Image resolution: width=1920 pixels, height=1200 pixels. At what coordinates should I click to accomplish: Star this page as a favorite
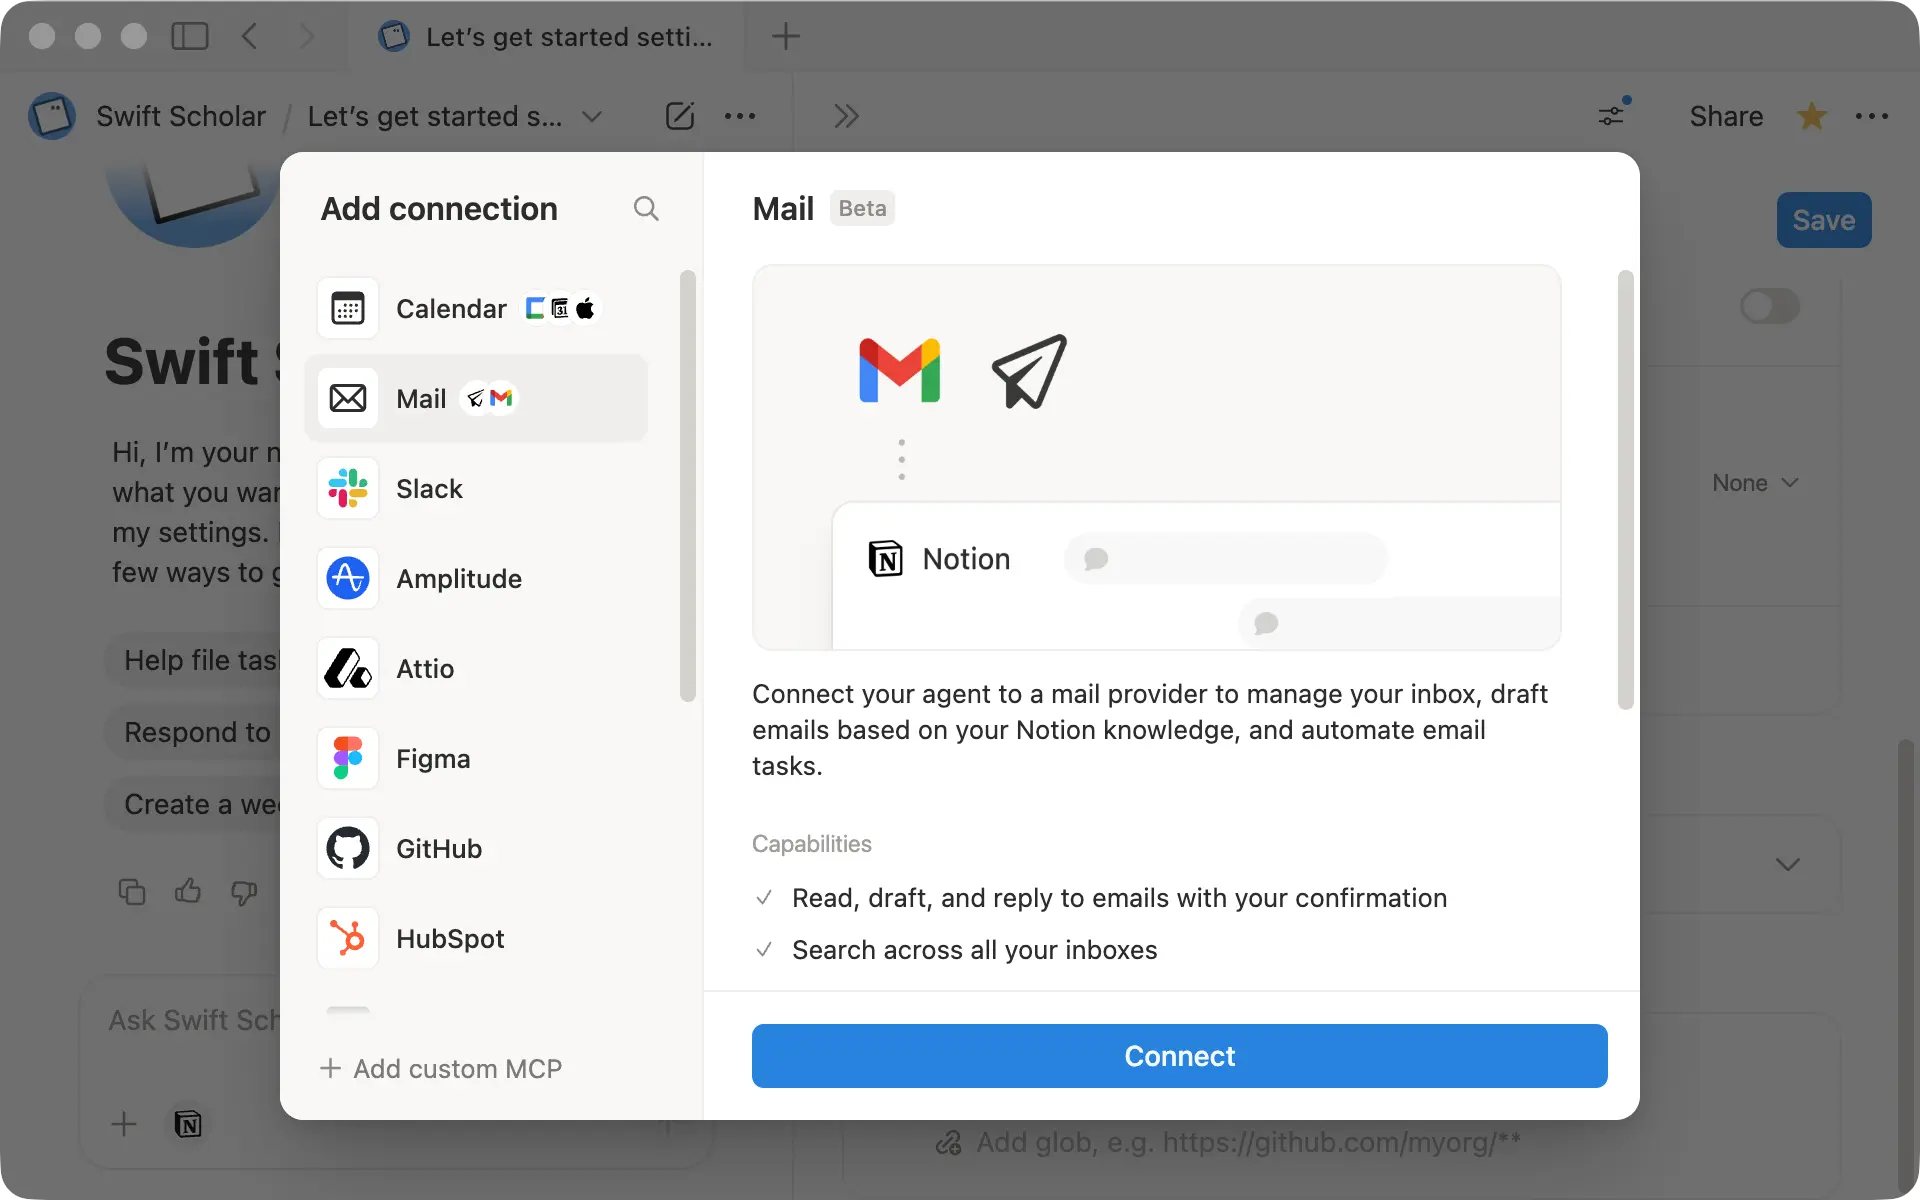tap(1811, 115)
